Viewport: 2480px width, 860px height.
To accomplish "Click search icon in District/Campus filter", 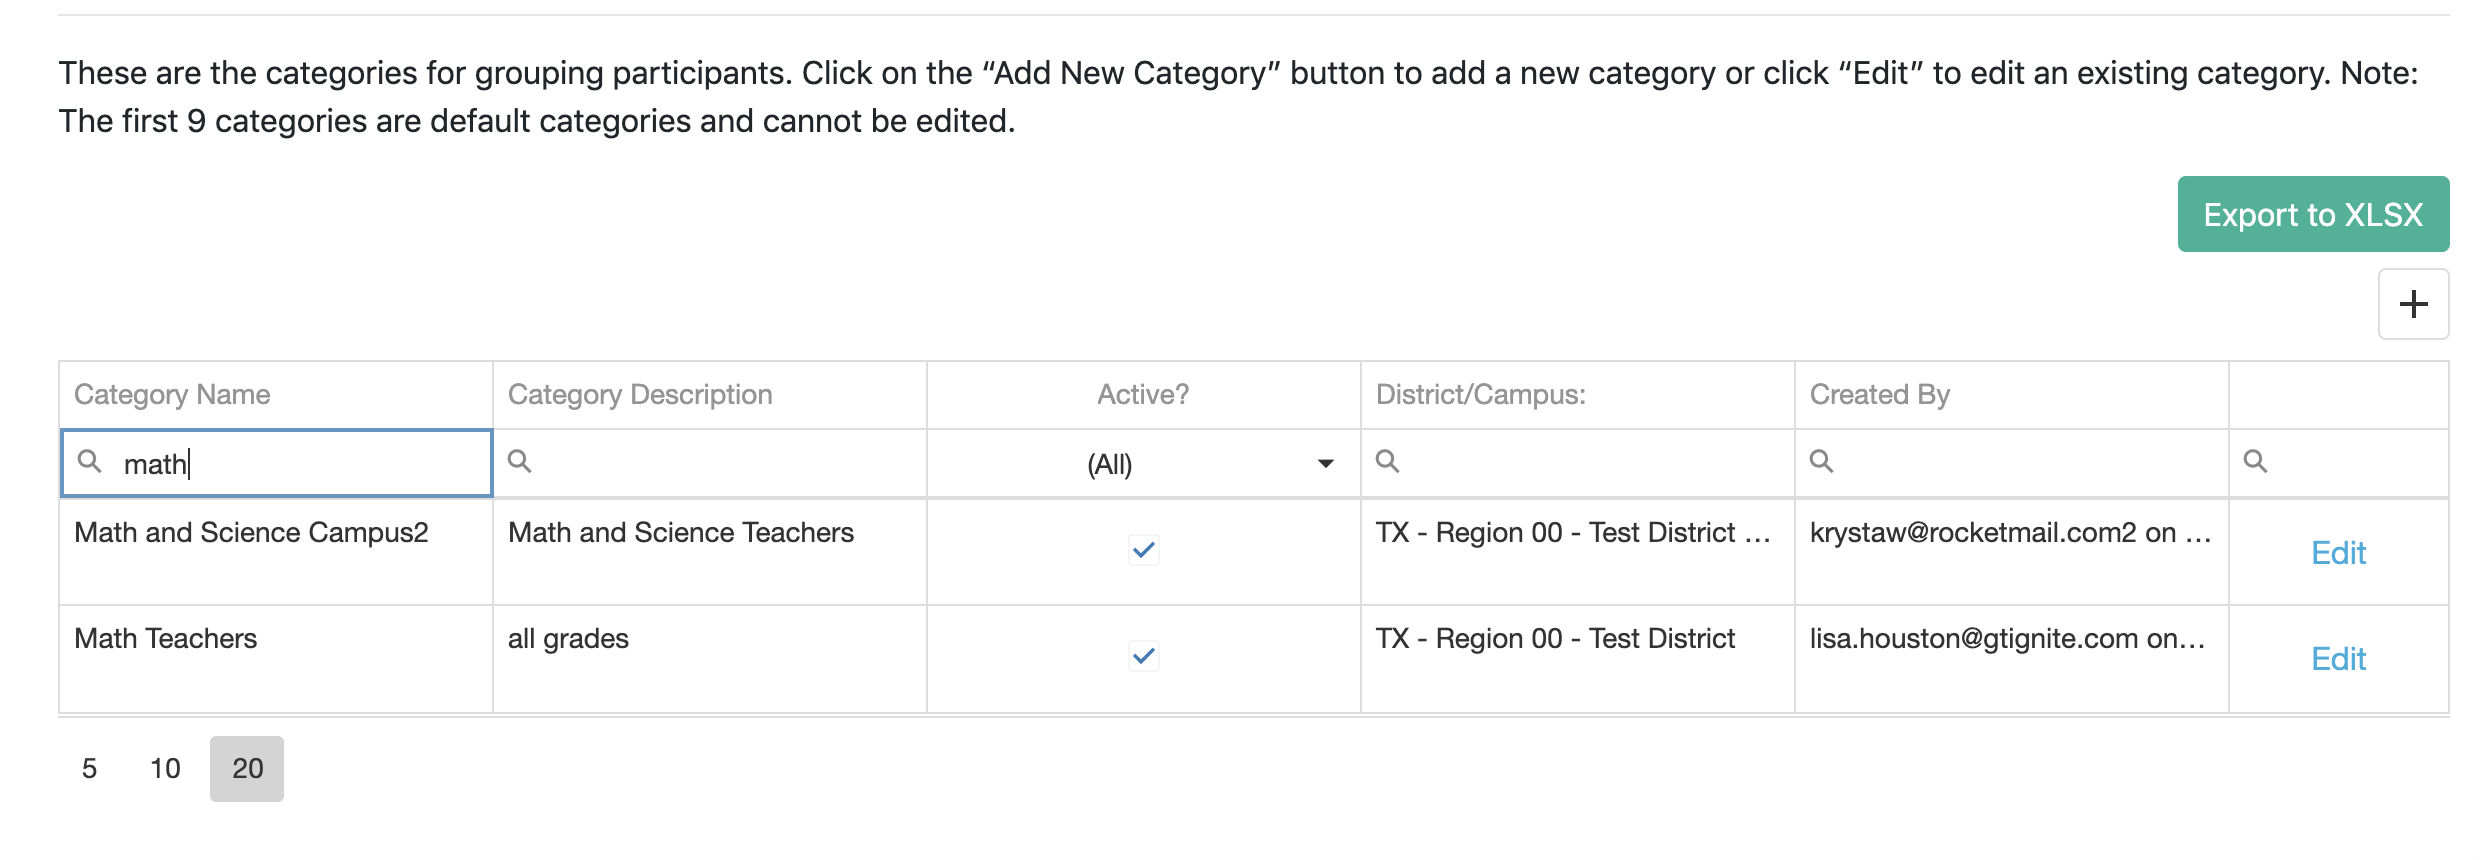I will (x=1387, y=461).
